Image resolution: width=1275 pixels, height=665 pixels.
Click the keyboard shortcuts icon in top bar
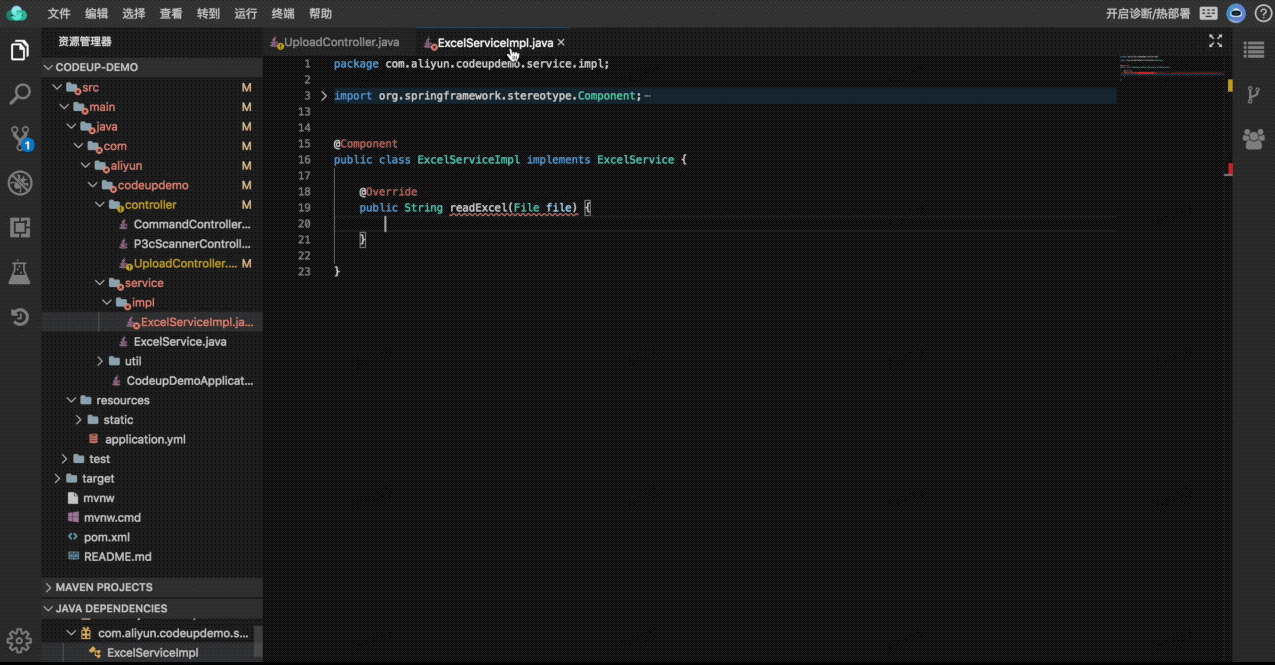[x=1209, y=13]
